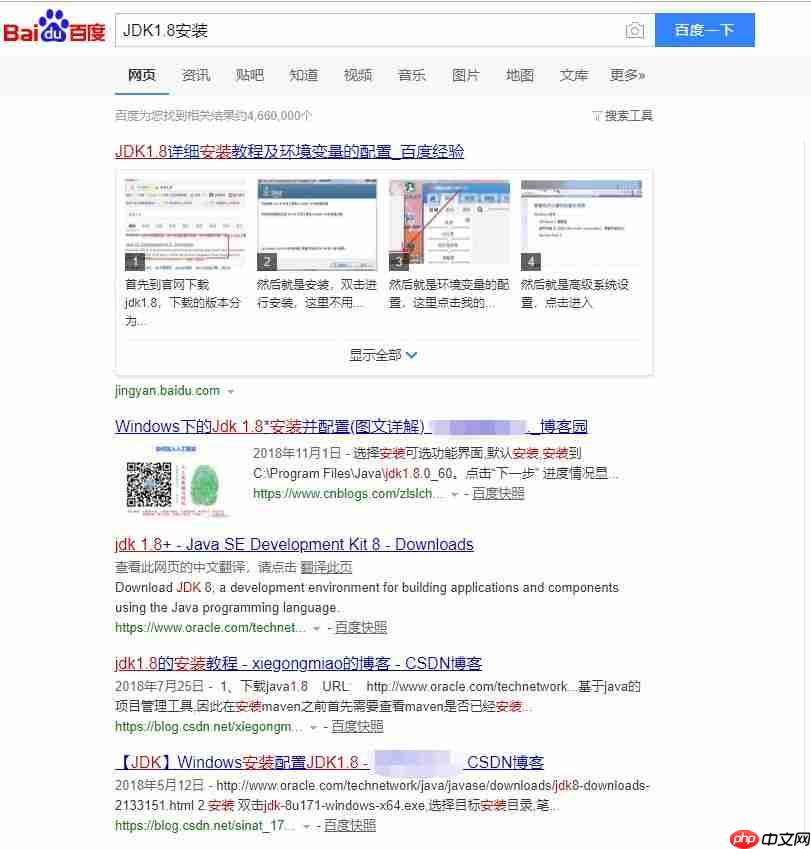Select the 视频 (Video) search category
The height and width of the screenshot is (849, 811).
pyautogui.click(x=358, y=75)
